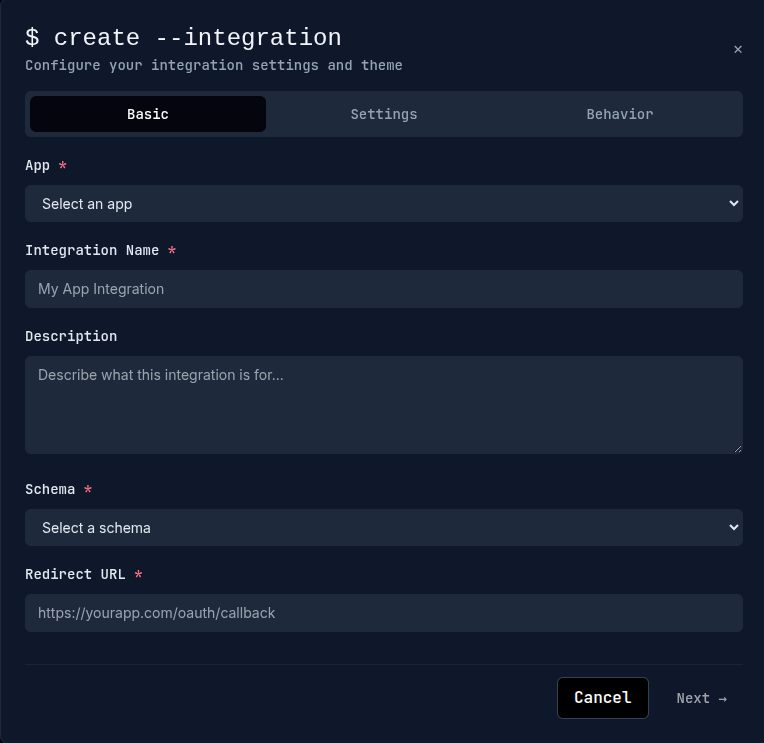764x743 pixels.
Task: Click the Redirect URL input field
Action: point(384,613)
